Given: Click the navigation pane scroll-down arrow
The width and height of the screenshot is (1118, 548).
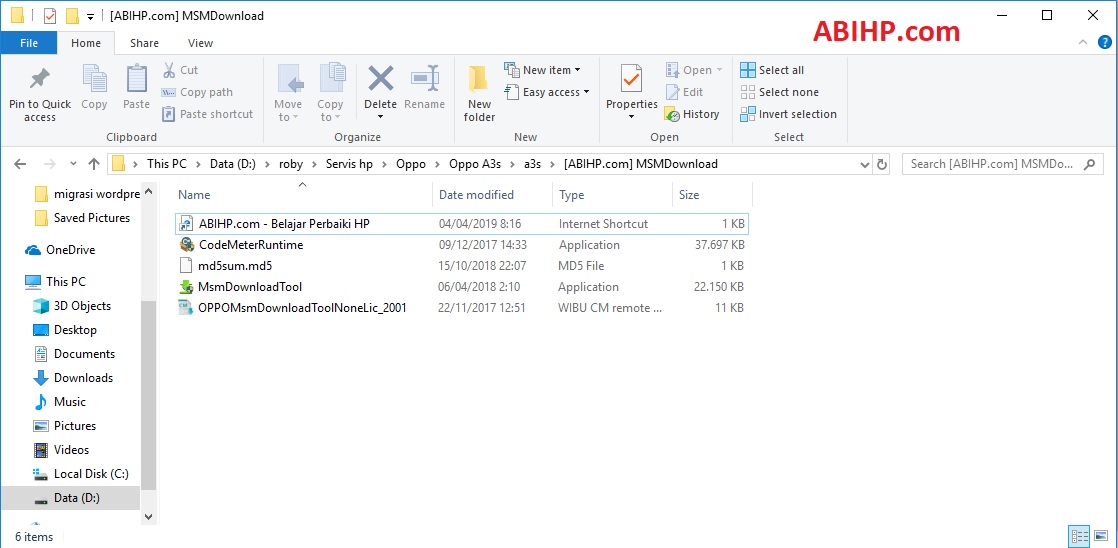Looking at the screenshot, I should pyautogui.click(x=148, y=517).
